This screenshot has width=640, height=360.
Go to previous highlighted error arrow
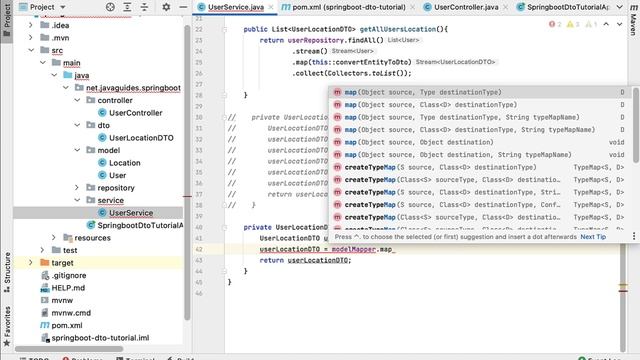[x=606, y=24]
